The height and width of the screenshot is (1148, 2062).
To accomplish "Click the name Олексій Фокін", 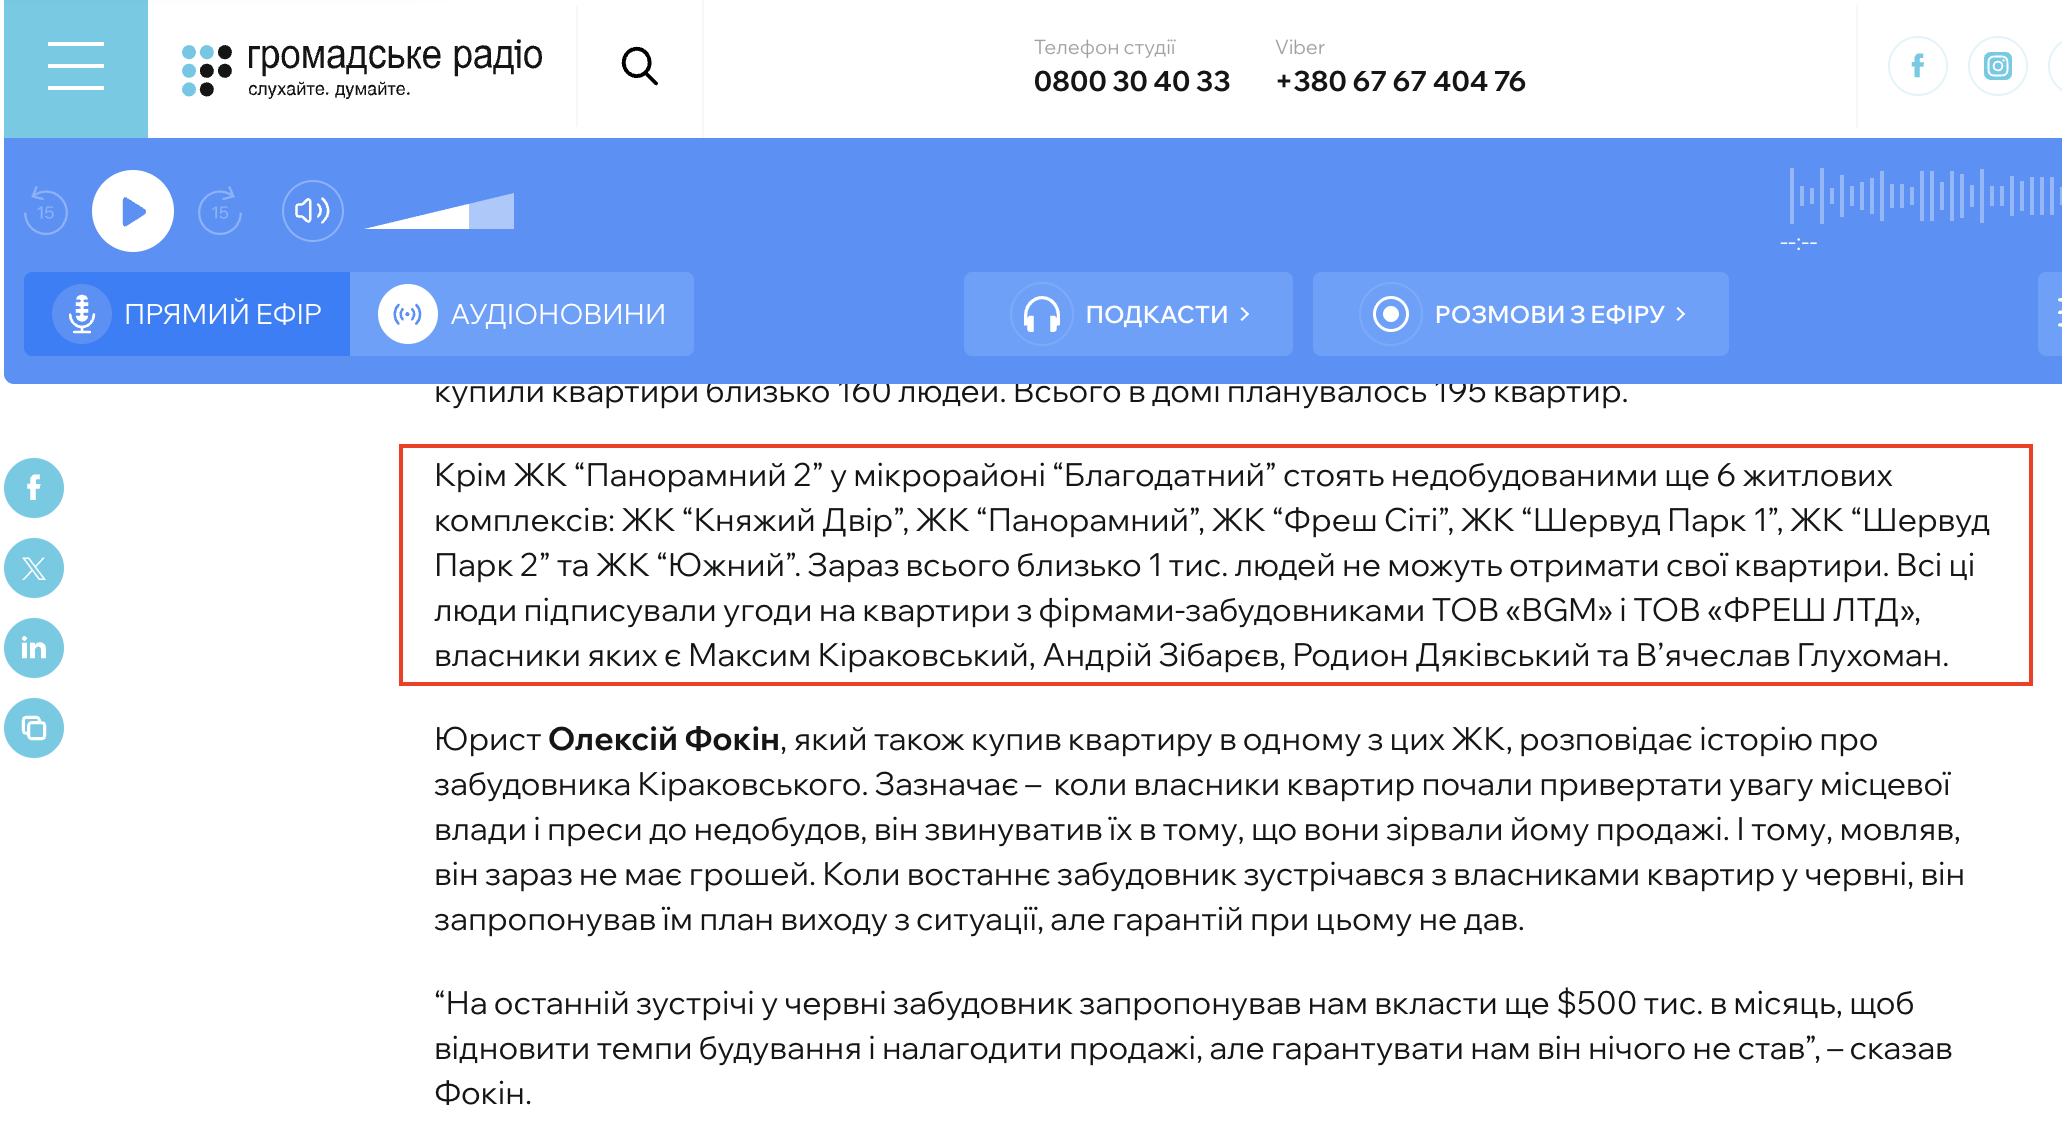I will click(664, 739).
